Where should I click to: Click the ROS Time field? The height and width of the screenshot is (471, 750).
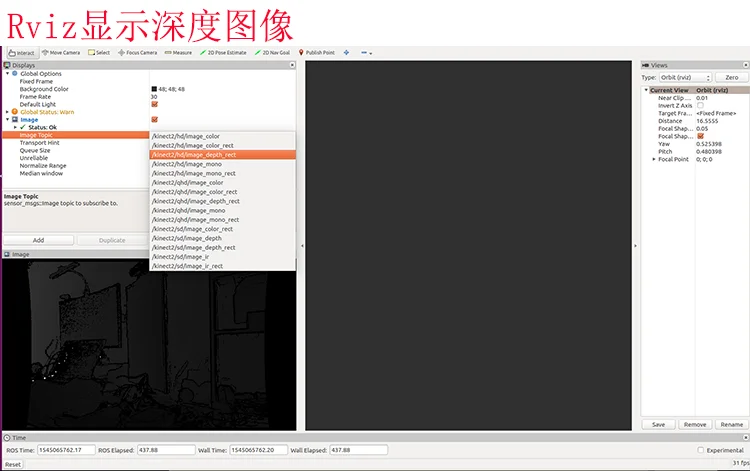(66, 450)
